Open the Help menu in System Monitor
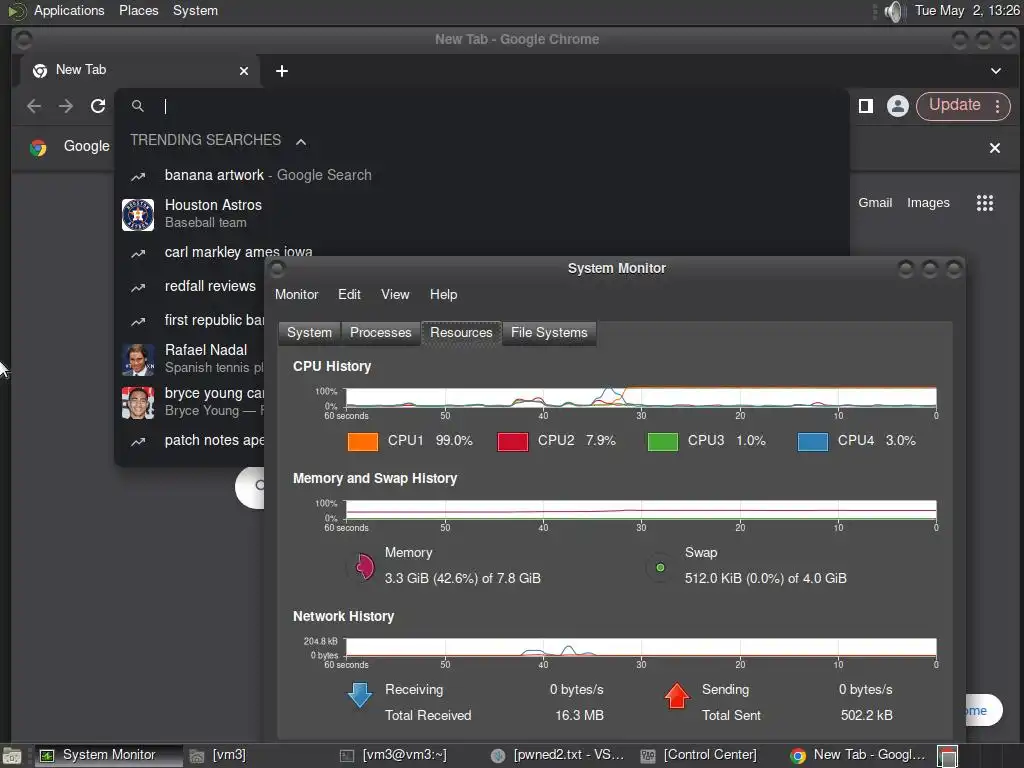Image resolution: width=1024 pixels, height=768 pixels. (443, 295)
